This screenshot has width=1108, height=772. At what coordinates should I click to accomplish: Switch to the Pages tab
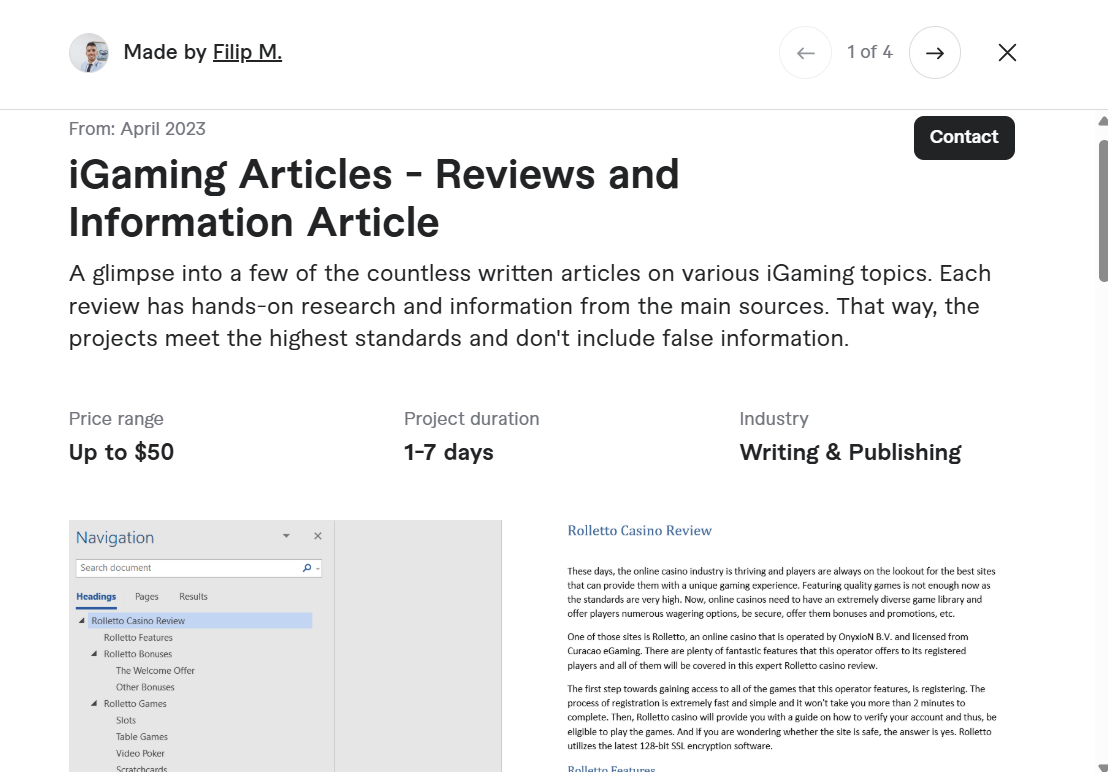(x=146, y=596)
